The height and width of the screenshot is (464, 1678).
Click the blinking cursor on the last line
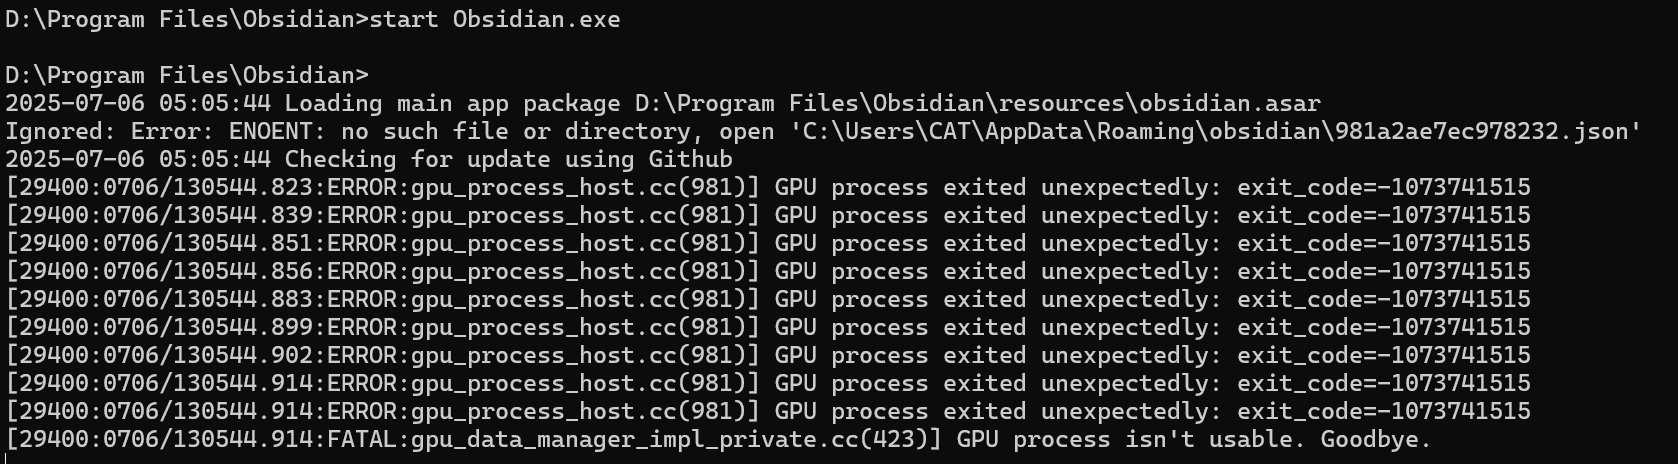[x=7, y=458]
